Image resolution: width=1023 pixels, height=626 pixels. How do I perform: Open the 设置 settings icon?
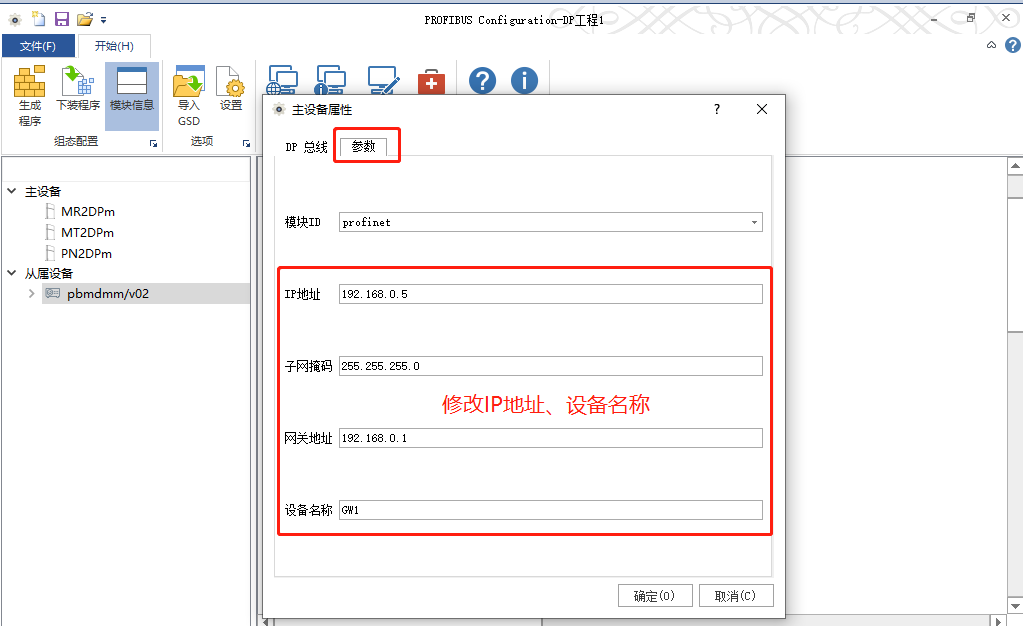231,89
